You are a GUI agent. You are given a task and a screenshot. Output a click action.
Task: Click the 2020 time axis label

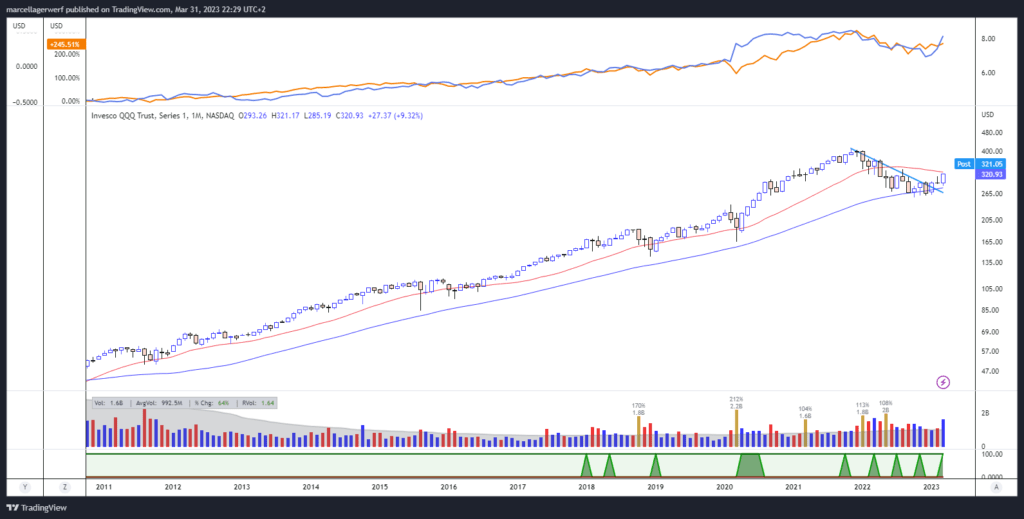click(725, 487)
